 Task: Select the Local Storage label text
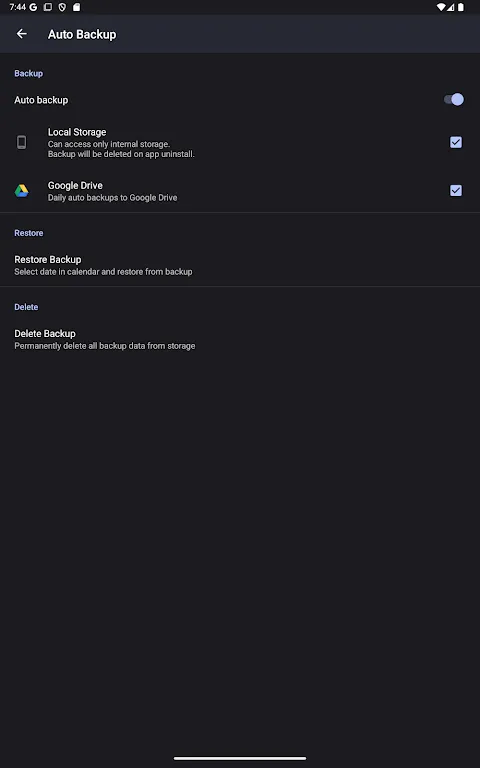click(77, 132)
